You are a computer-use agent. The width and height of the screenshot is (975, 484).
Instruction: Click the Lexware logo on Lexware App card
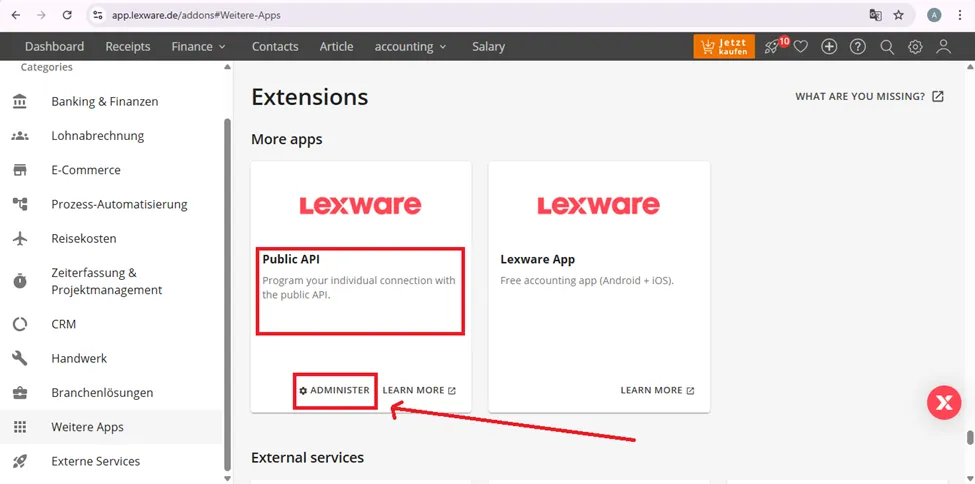[x=598, y=205]
